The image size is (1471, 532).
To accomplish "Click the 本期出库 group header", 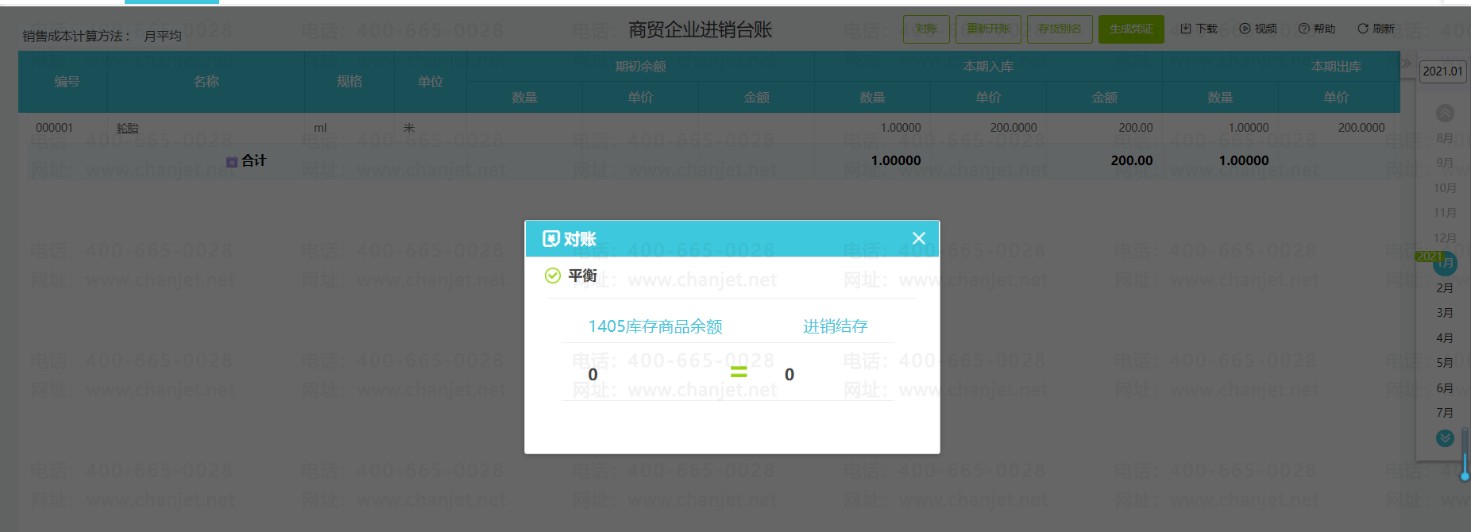I will click(x=1336, y=66).
